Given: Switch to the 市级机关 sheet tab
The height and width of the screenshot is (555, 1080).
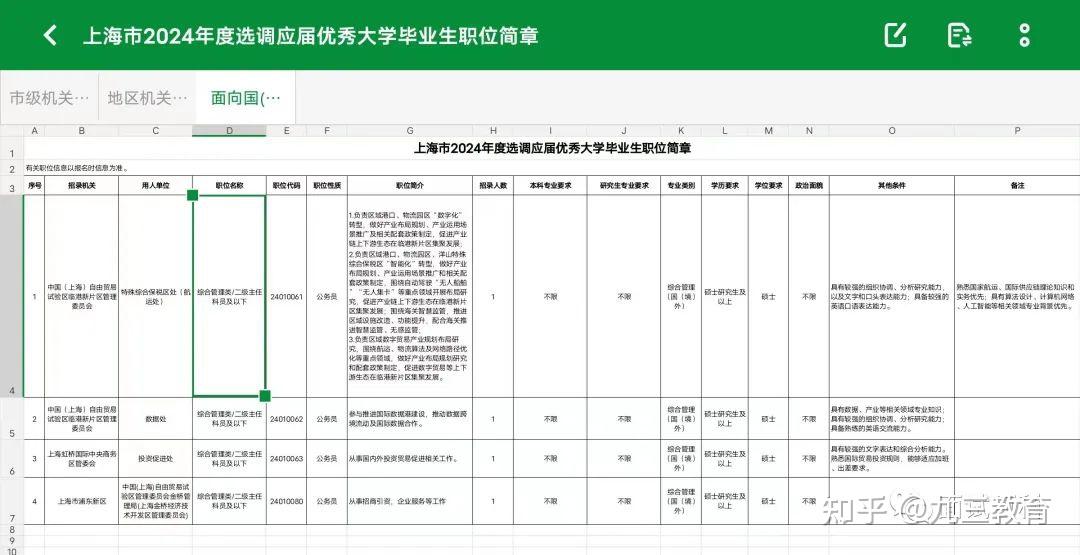Looking at the screenshot, I should tap(50, 98).
